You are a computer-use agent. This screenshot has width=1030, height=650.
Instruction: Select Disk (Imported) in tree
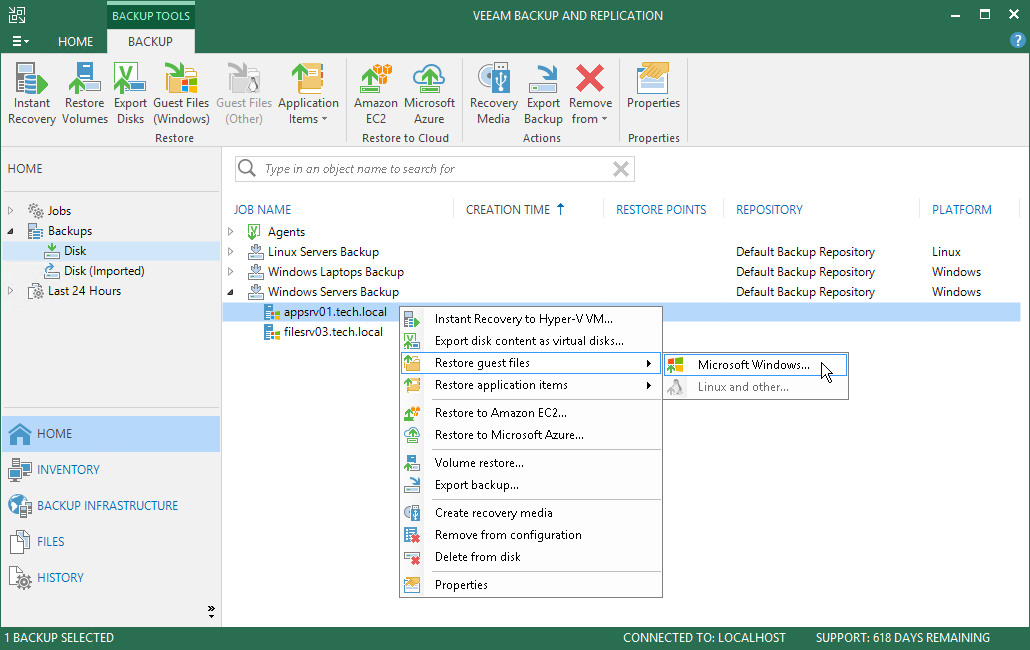tap(104, 271)
